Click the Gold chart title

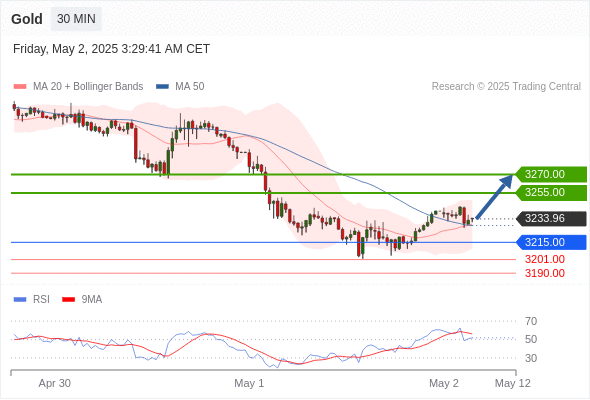point(27,19)
